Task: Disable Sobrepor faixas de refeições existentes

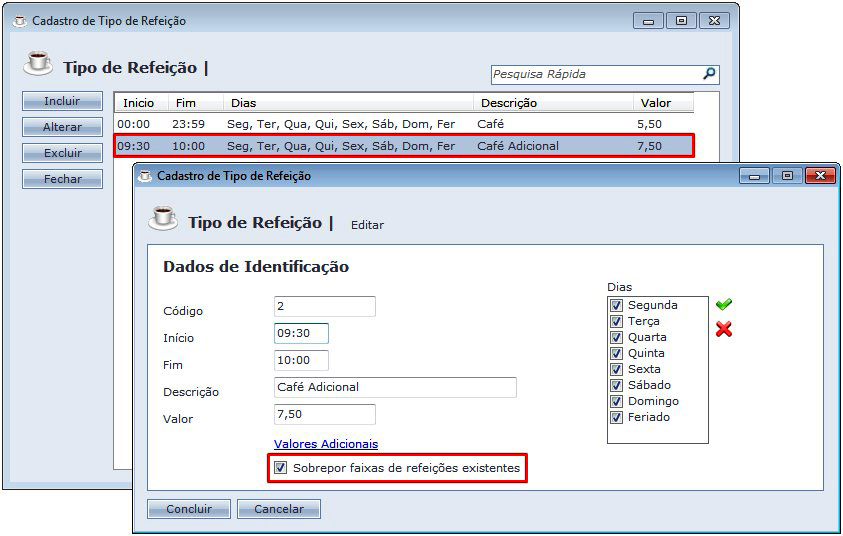Action: [x=281, y=467]
